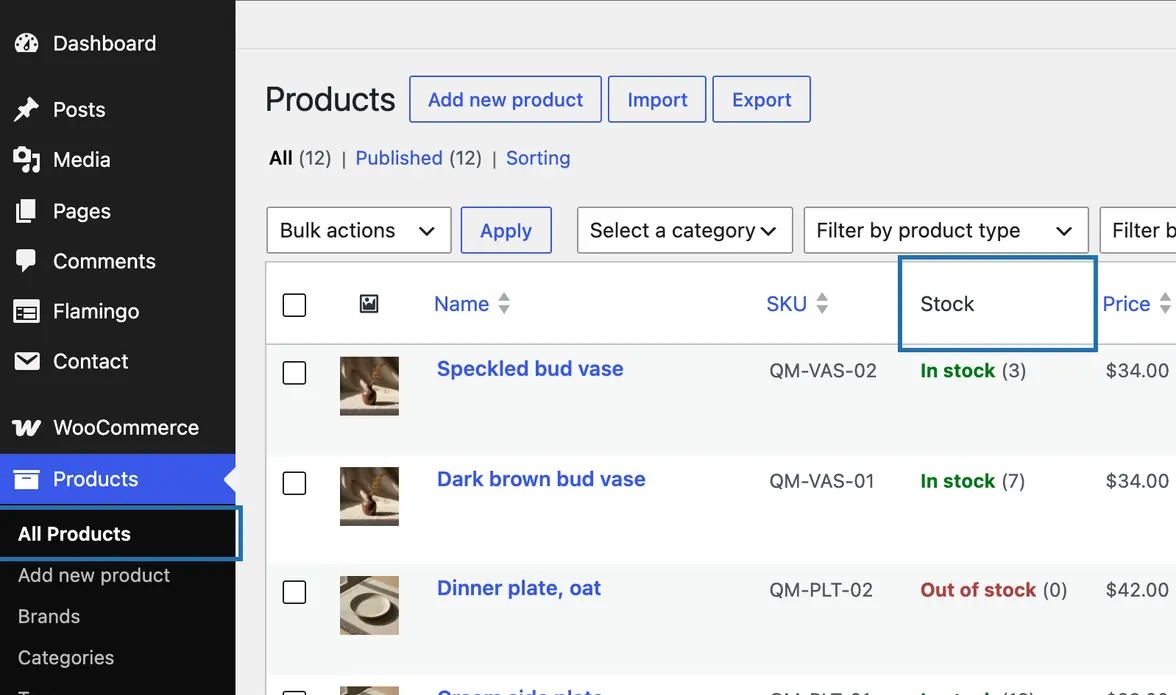Sort by Name column header
Viewport: 1176px width, 695px height.
click(461, 304)
